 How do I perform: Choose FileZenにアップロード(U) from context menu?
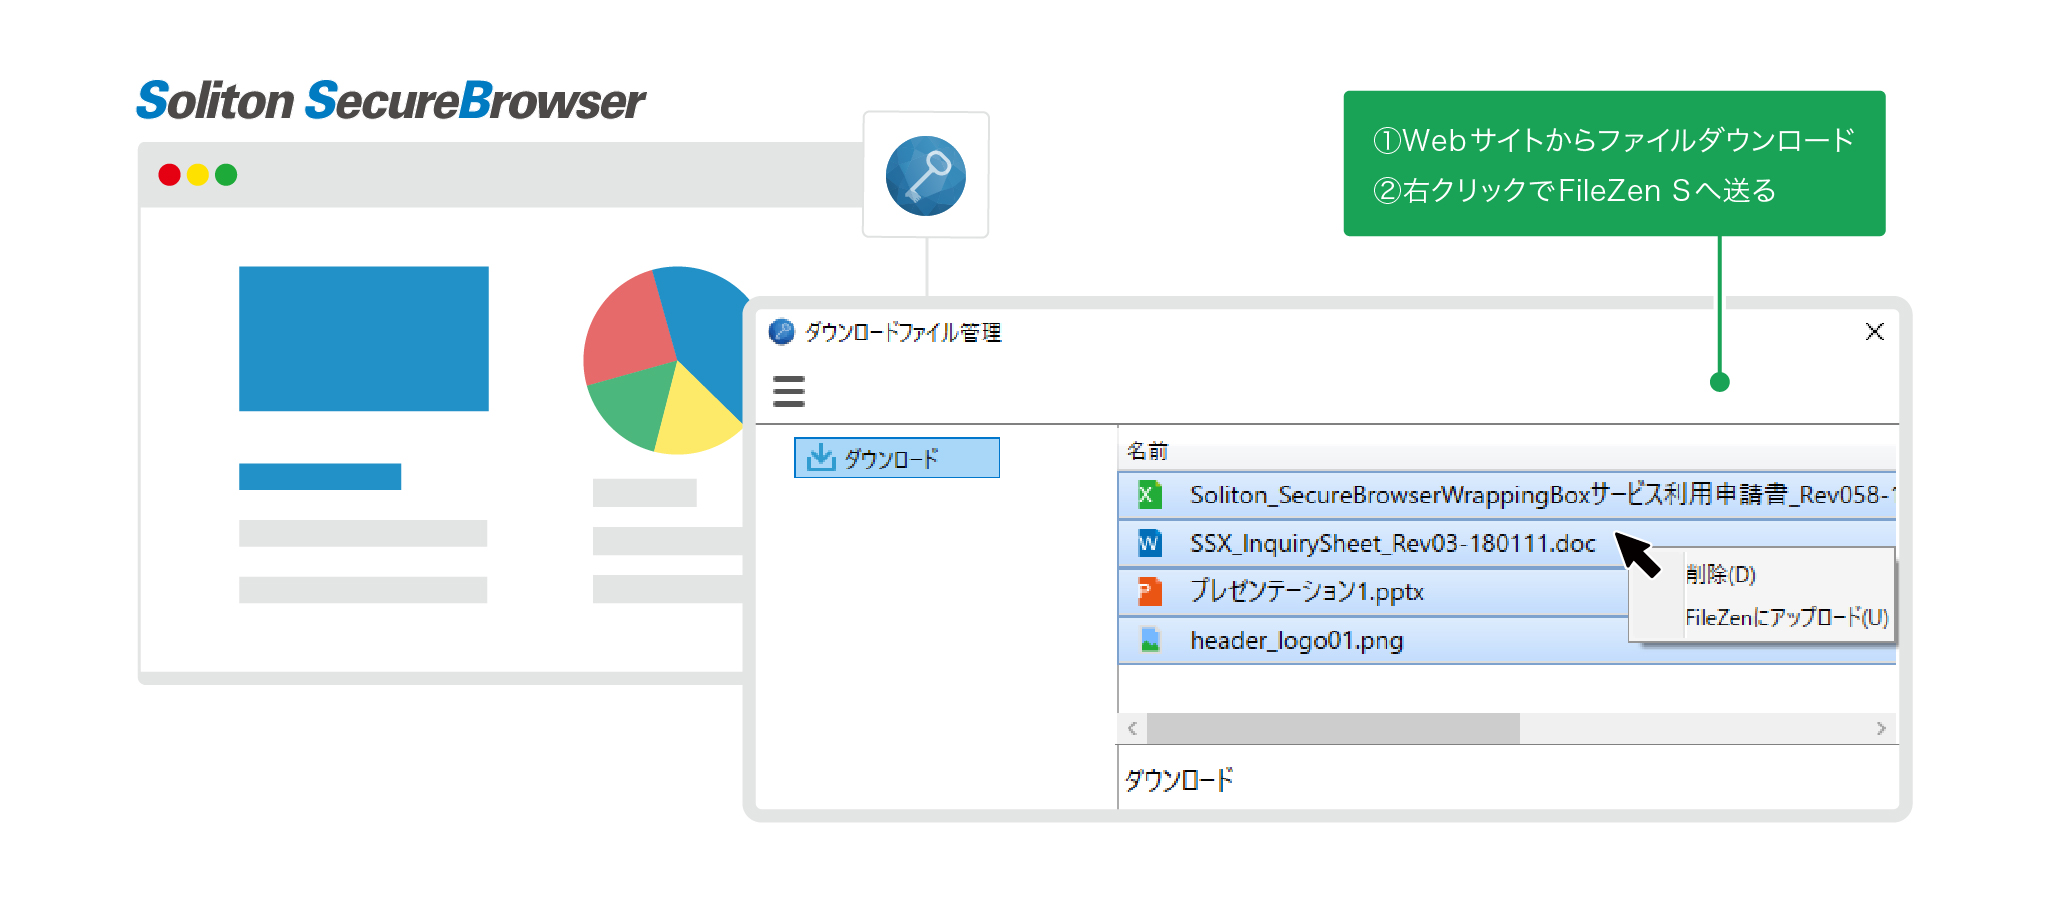click(1786, 617)
